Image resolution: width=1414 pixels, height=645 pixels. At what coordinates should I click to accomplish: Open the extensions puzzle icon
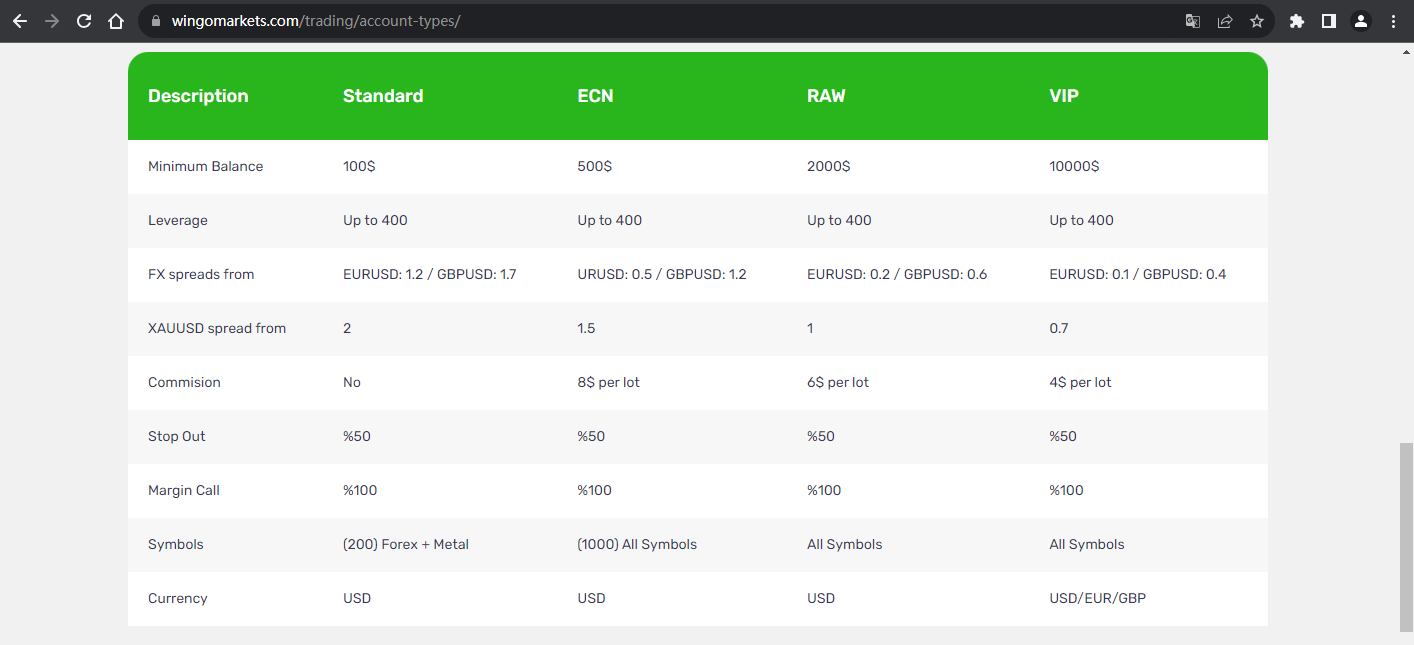(1297, 21)
